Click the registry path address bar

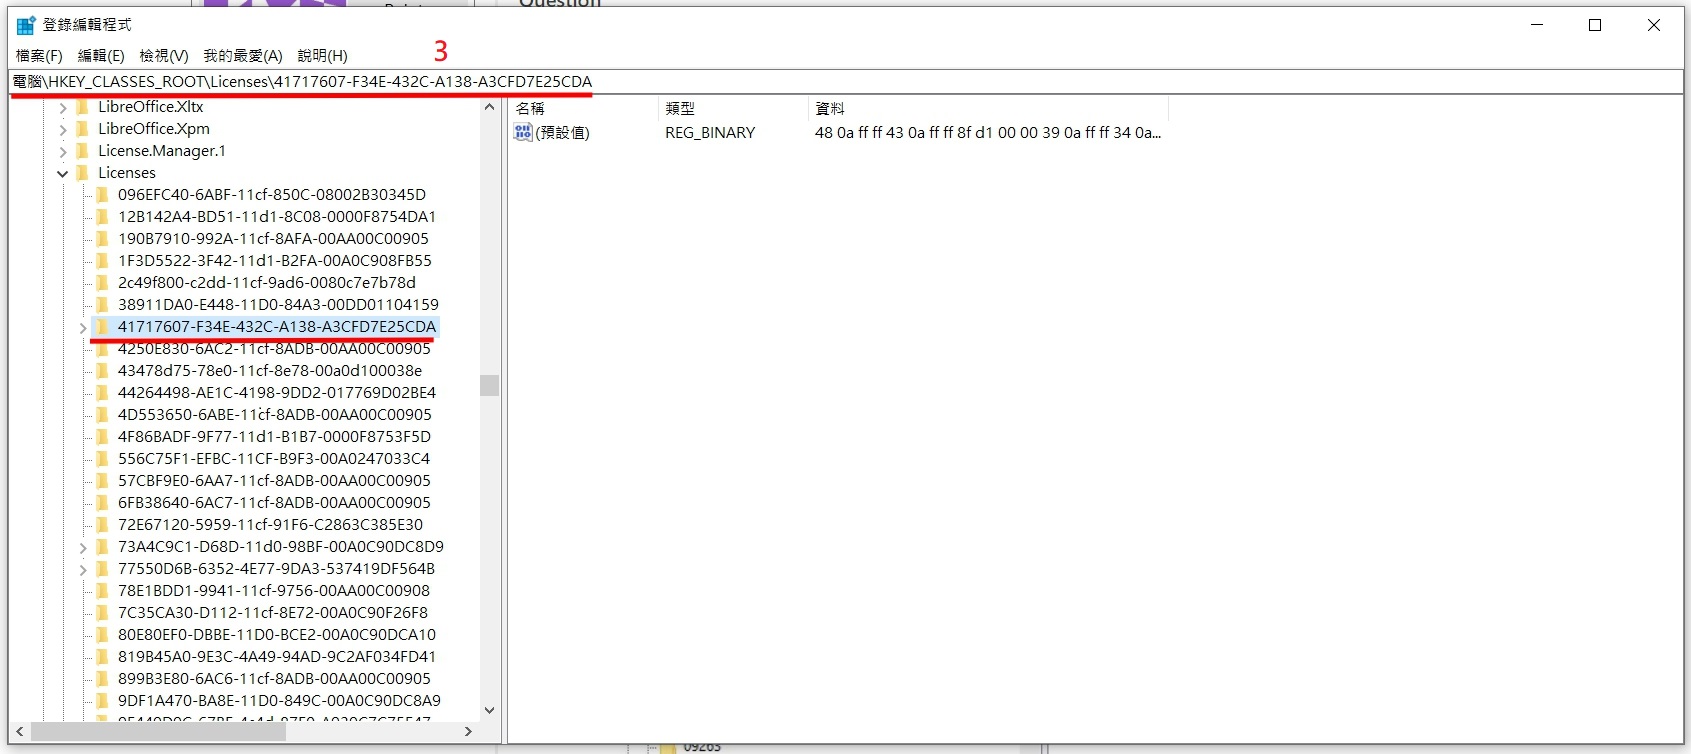845,82
